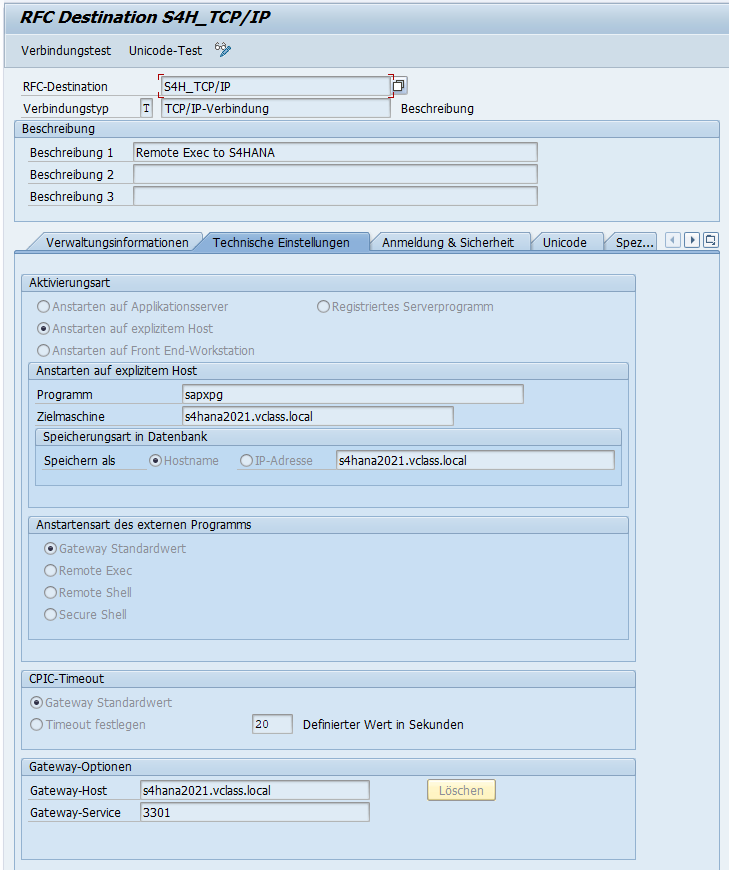Start the Unicode-Test

165,50
